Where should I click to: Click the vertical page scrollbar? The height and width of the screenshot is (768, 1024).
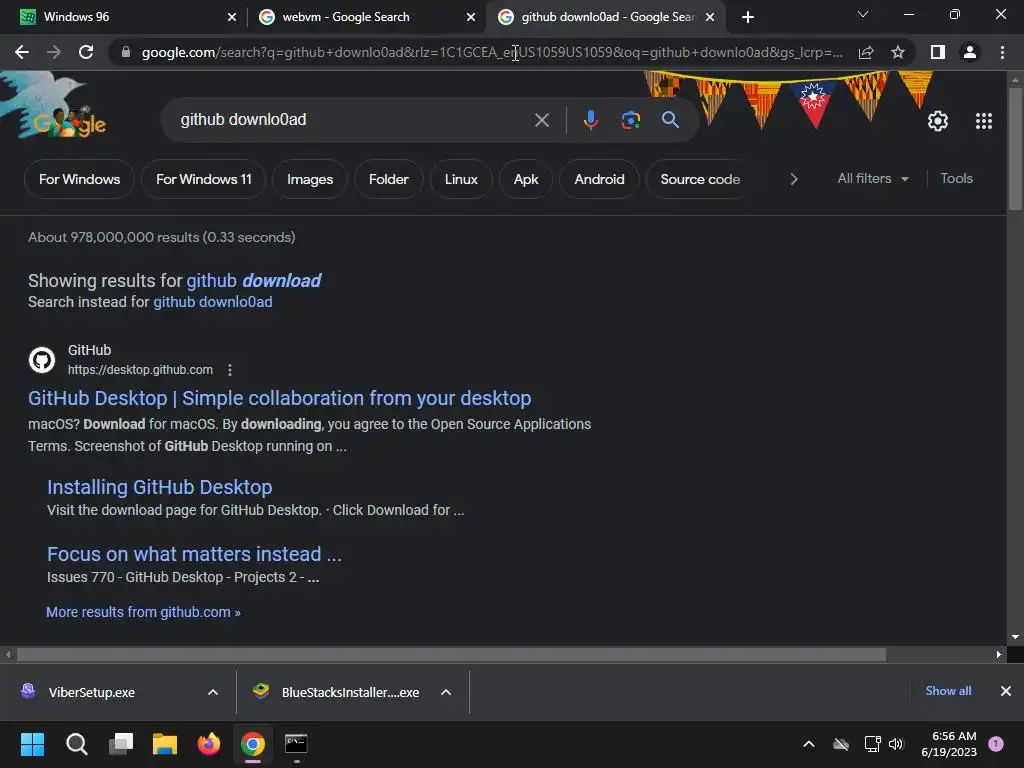click(x=1015, y=149)
